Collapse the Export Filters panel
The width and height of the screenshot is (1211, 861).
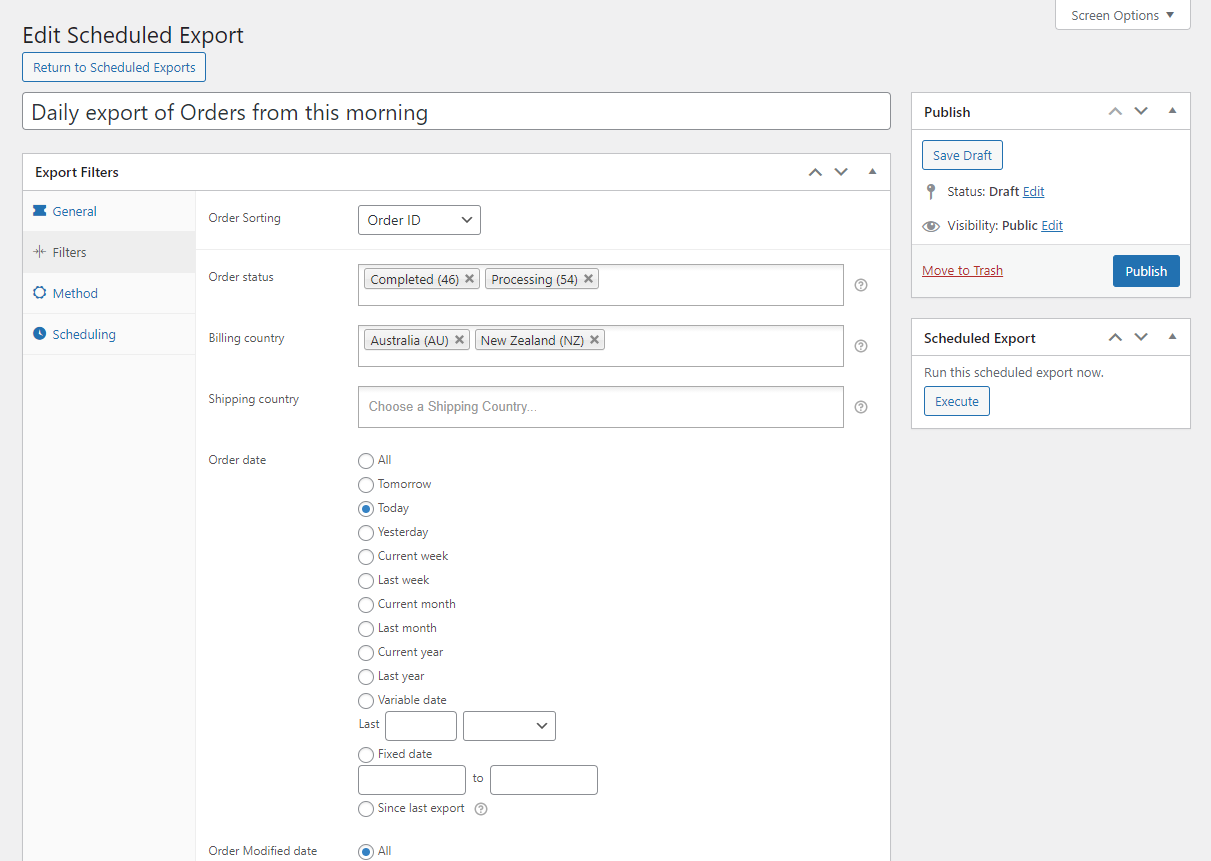pos(872,172)
